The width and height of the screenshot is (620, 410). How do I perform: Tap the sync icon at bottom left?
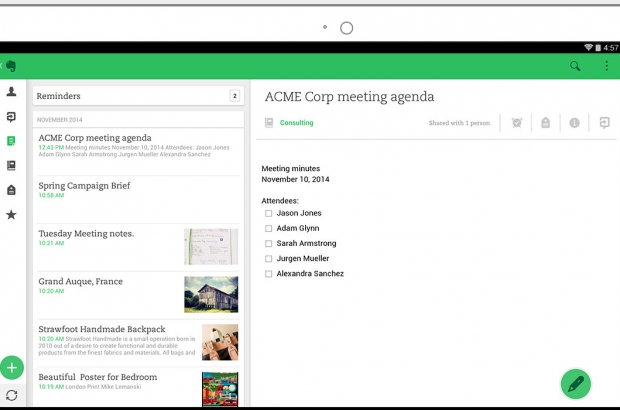pos(11,395)
